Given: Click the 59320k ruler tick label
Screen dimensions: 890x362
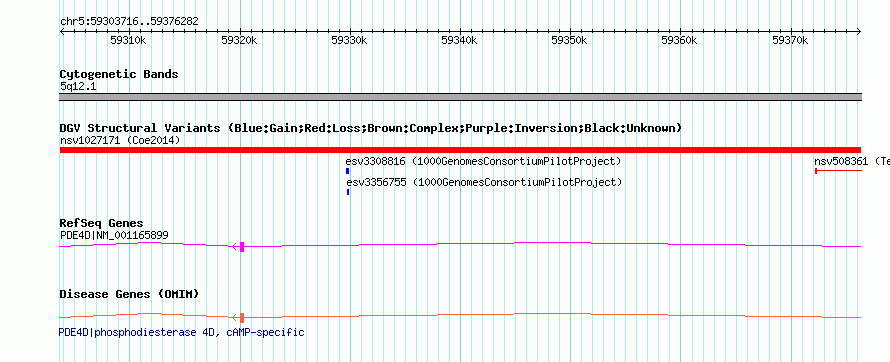Looking at the screenshot, I should coord(239,40).
